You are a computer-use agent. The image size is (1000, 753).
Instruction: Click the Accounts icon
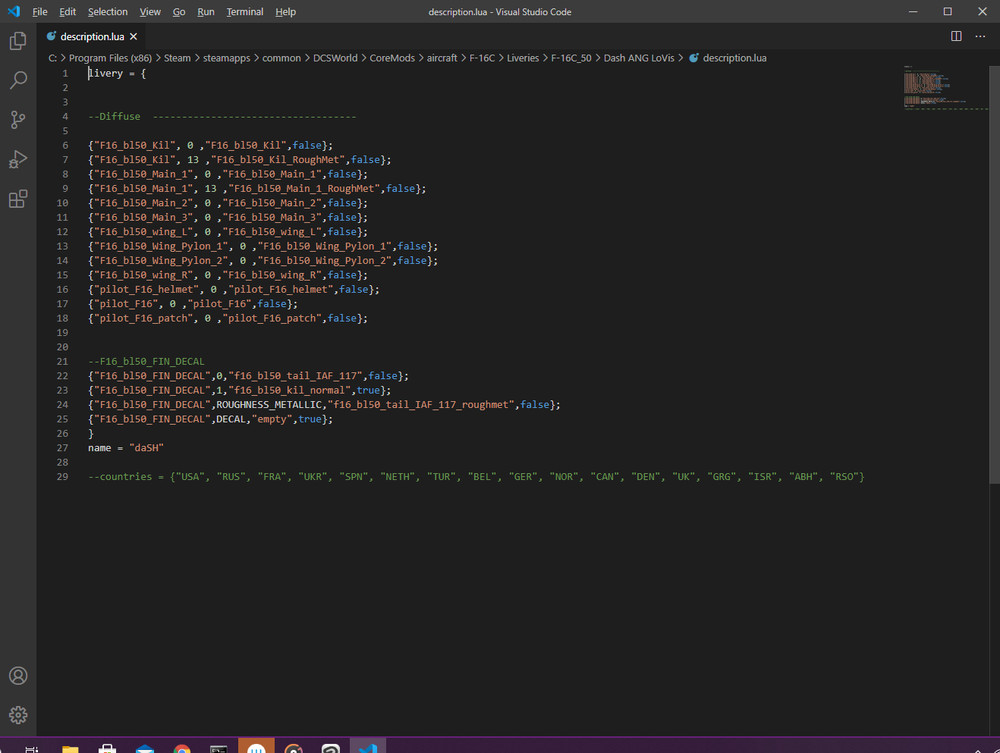(18, 676)
